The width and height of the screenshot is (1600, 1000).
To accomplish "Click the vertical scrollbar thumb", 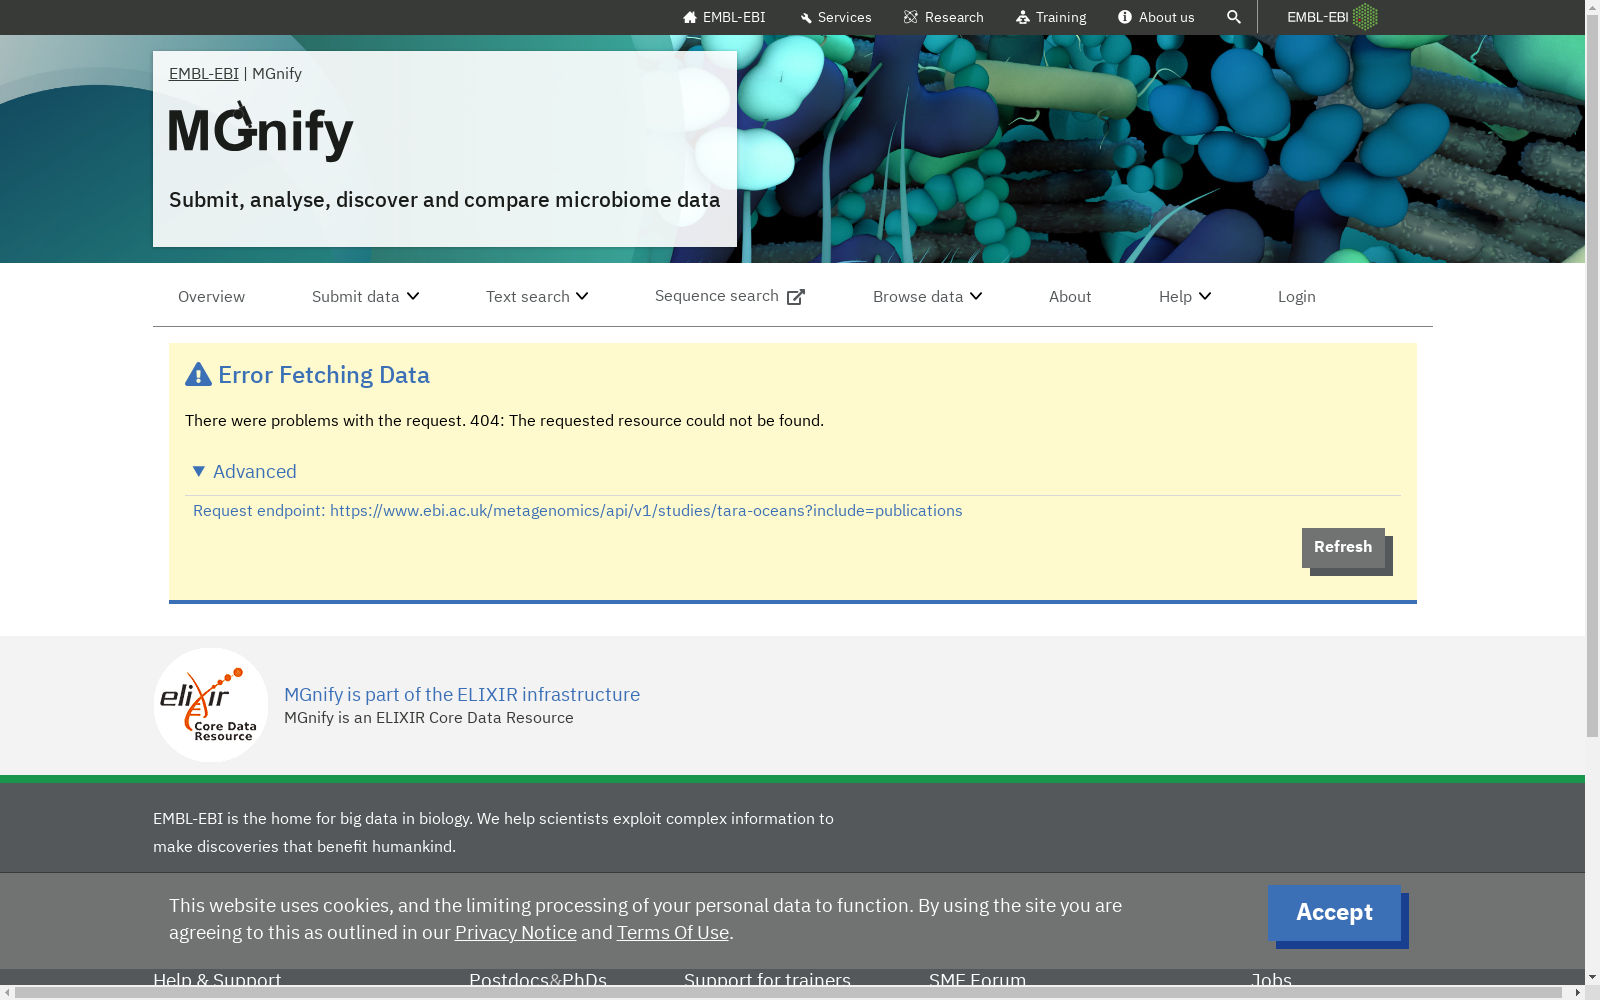I will click(x=1592, y=378).
